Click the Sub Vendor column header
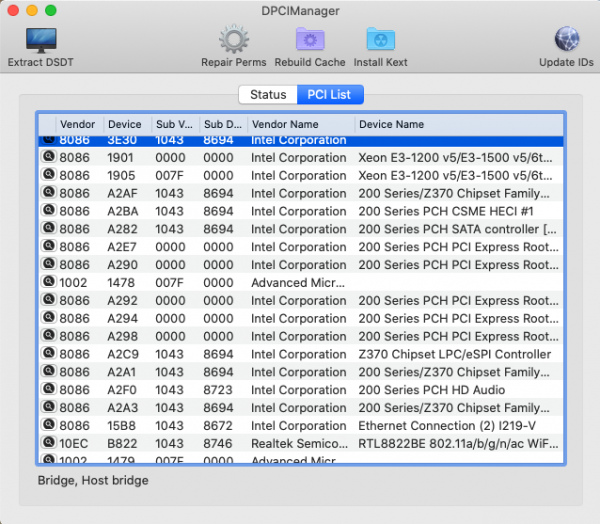Screen dimensions: 600x524 coord(173,125)
